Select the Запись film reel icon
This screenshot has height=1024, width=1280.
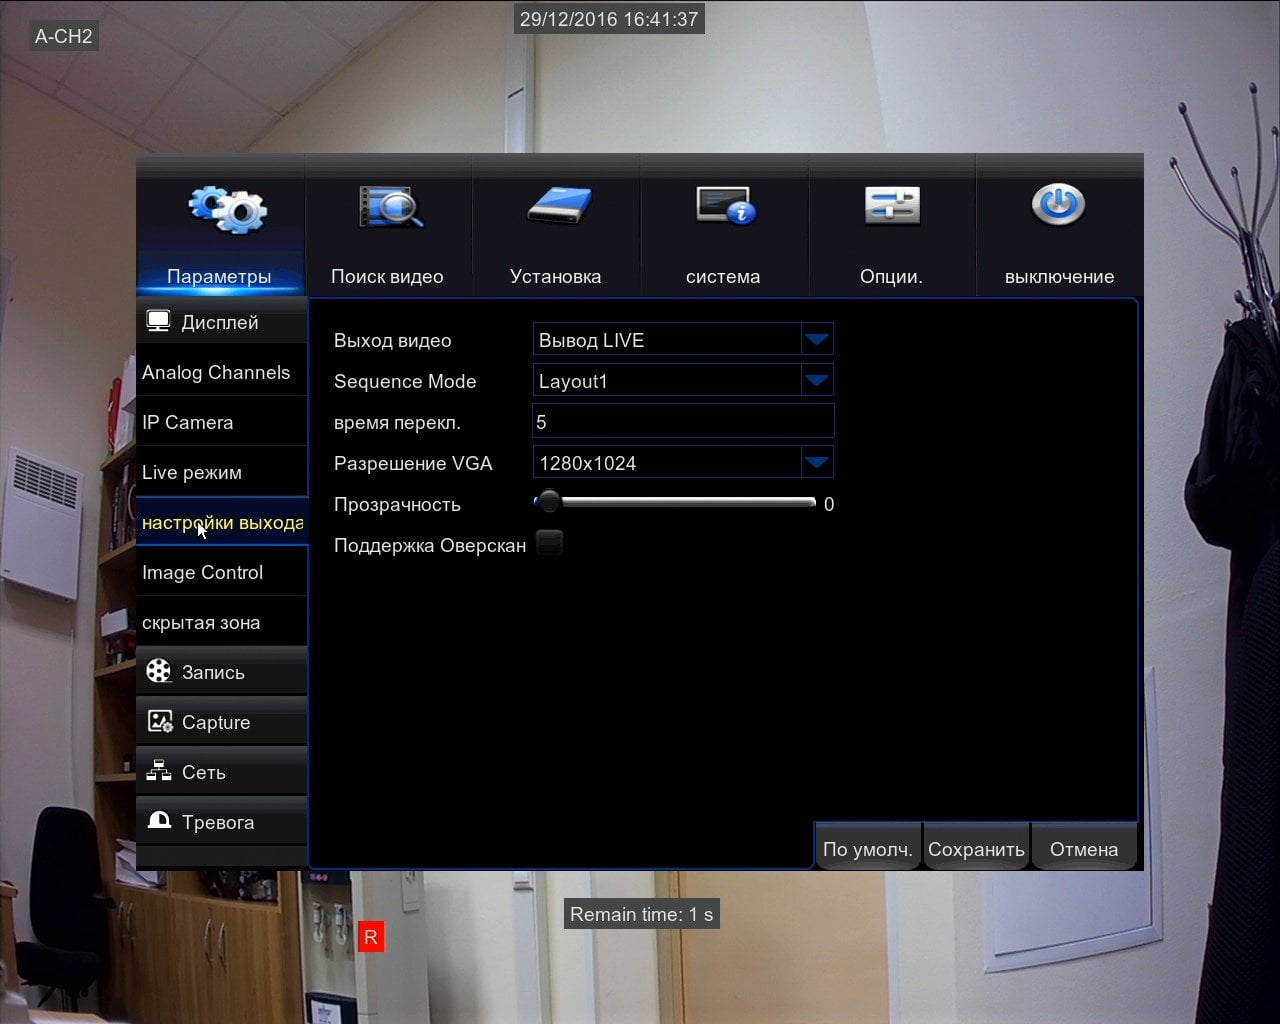tap(159, 671)
